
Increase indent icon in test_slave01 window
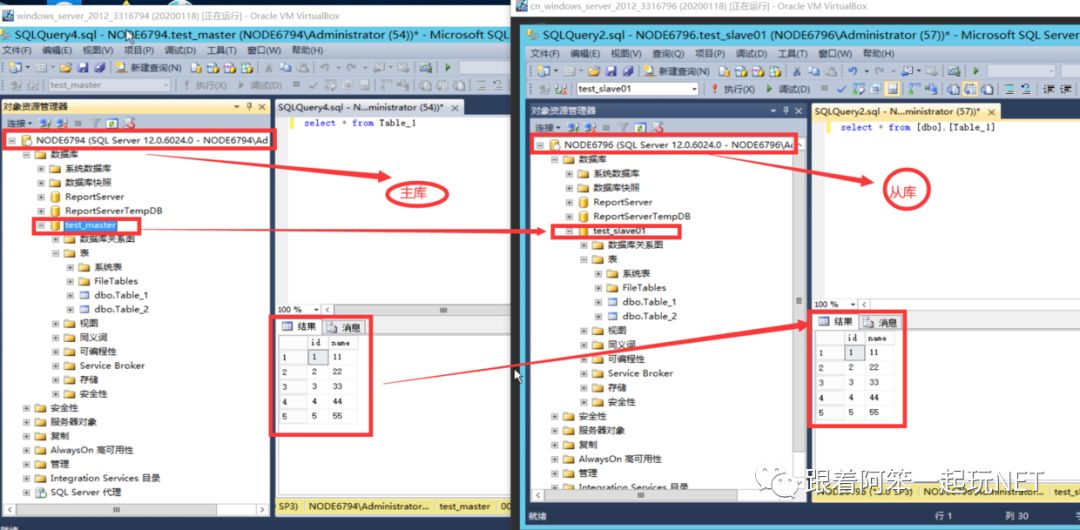pos(1066,89)
